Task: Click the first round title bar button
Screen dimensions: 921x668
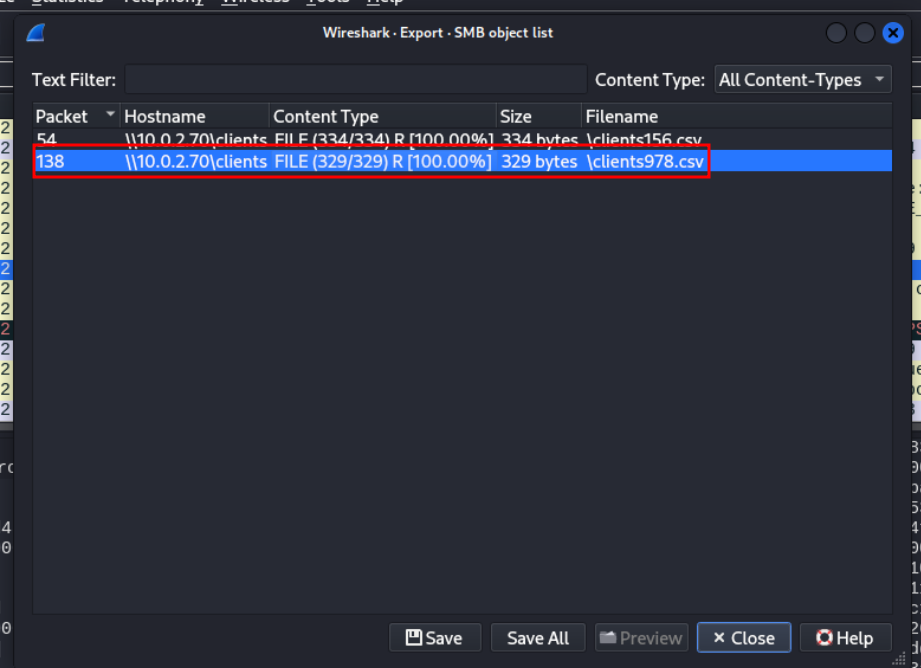Action: click(836, 33)
